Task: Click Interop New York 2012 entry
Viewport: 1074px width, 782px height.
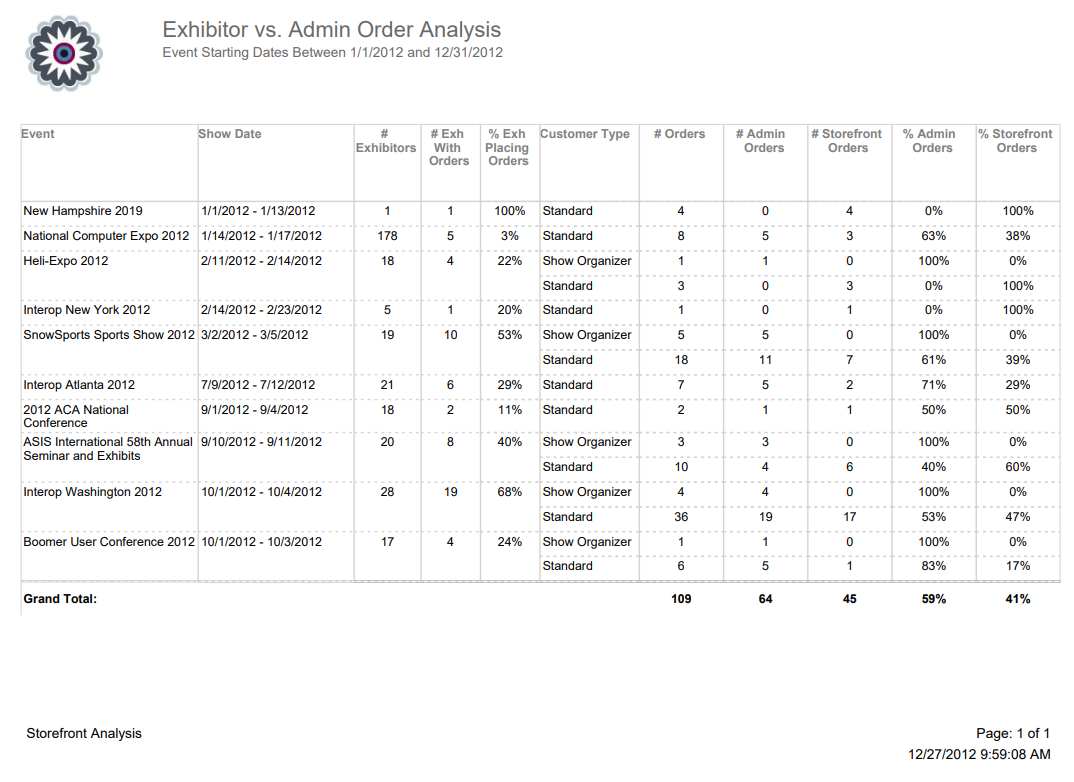Action: pos(87,310)
